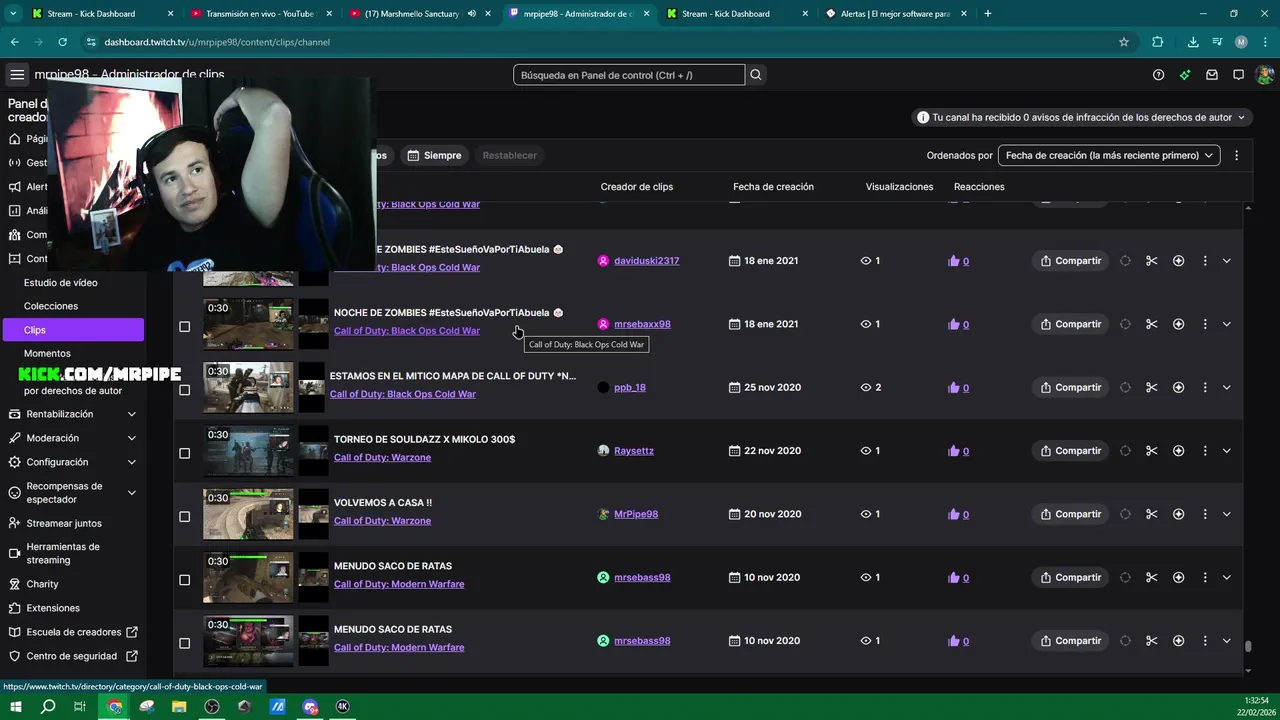Viewport: 1280px width, 720px height.
Task: Expand details chevron for MrPipe98 clip
Action: [1227, 514]
